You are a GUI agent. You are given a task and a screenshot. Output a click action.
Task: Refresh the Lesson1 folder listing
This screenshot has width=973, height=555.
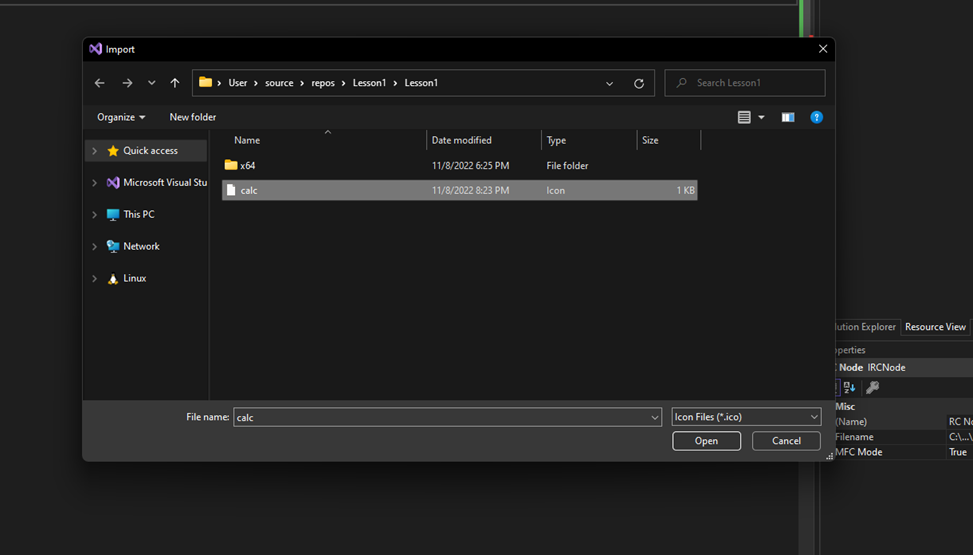pos(639,83)
